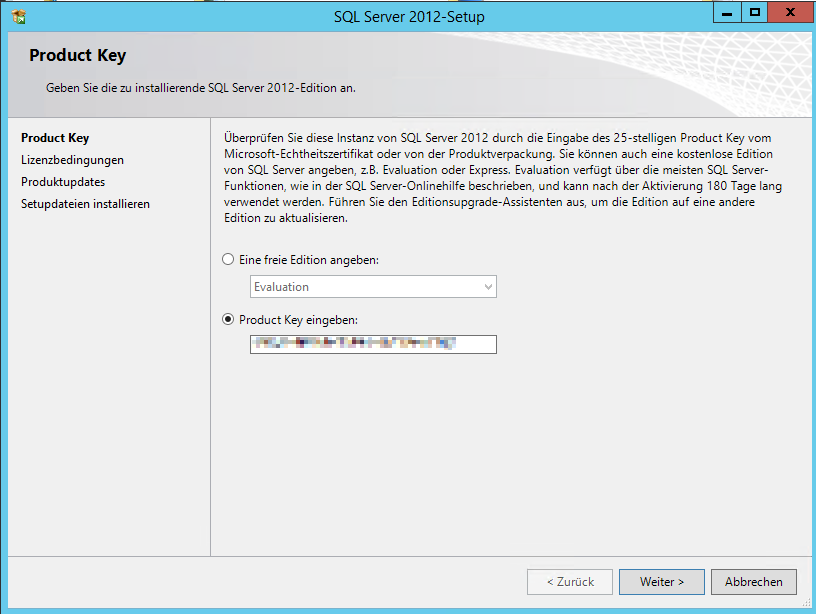Click the '< Zurück' button
The image size is (816, 614).
tap(569, 581)
